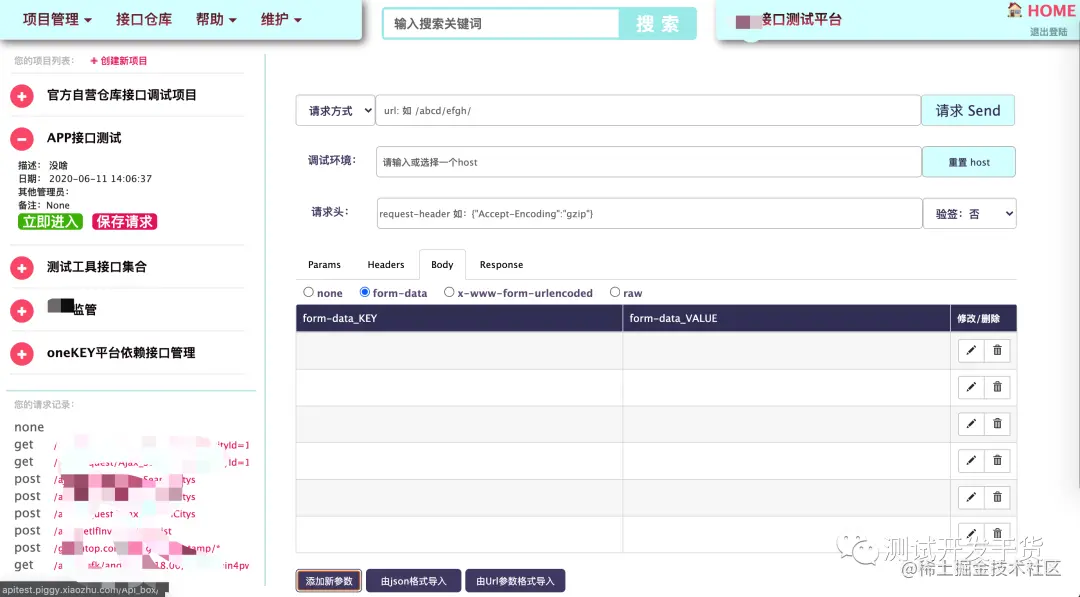Click the 测试工具接口集合 project name

(97, 267)
